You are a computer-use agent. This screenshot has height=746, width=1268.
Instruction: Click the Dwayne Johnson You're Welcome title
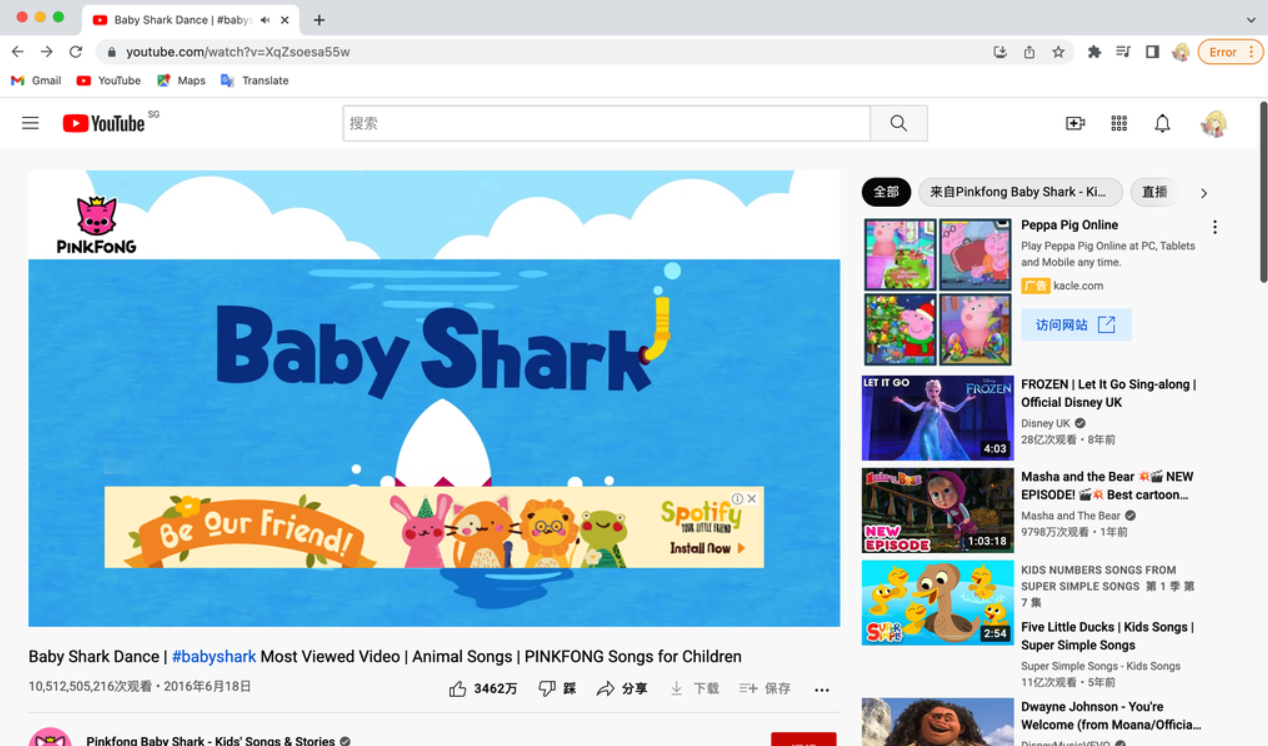point(1111,716)
